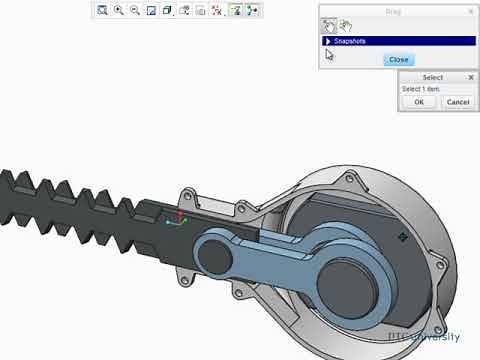This screenshot has width=480, height=360.
Task: Repaint the graphics window
Action: coord(151,10)
